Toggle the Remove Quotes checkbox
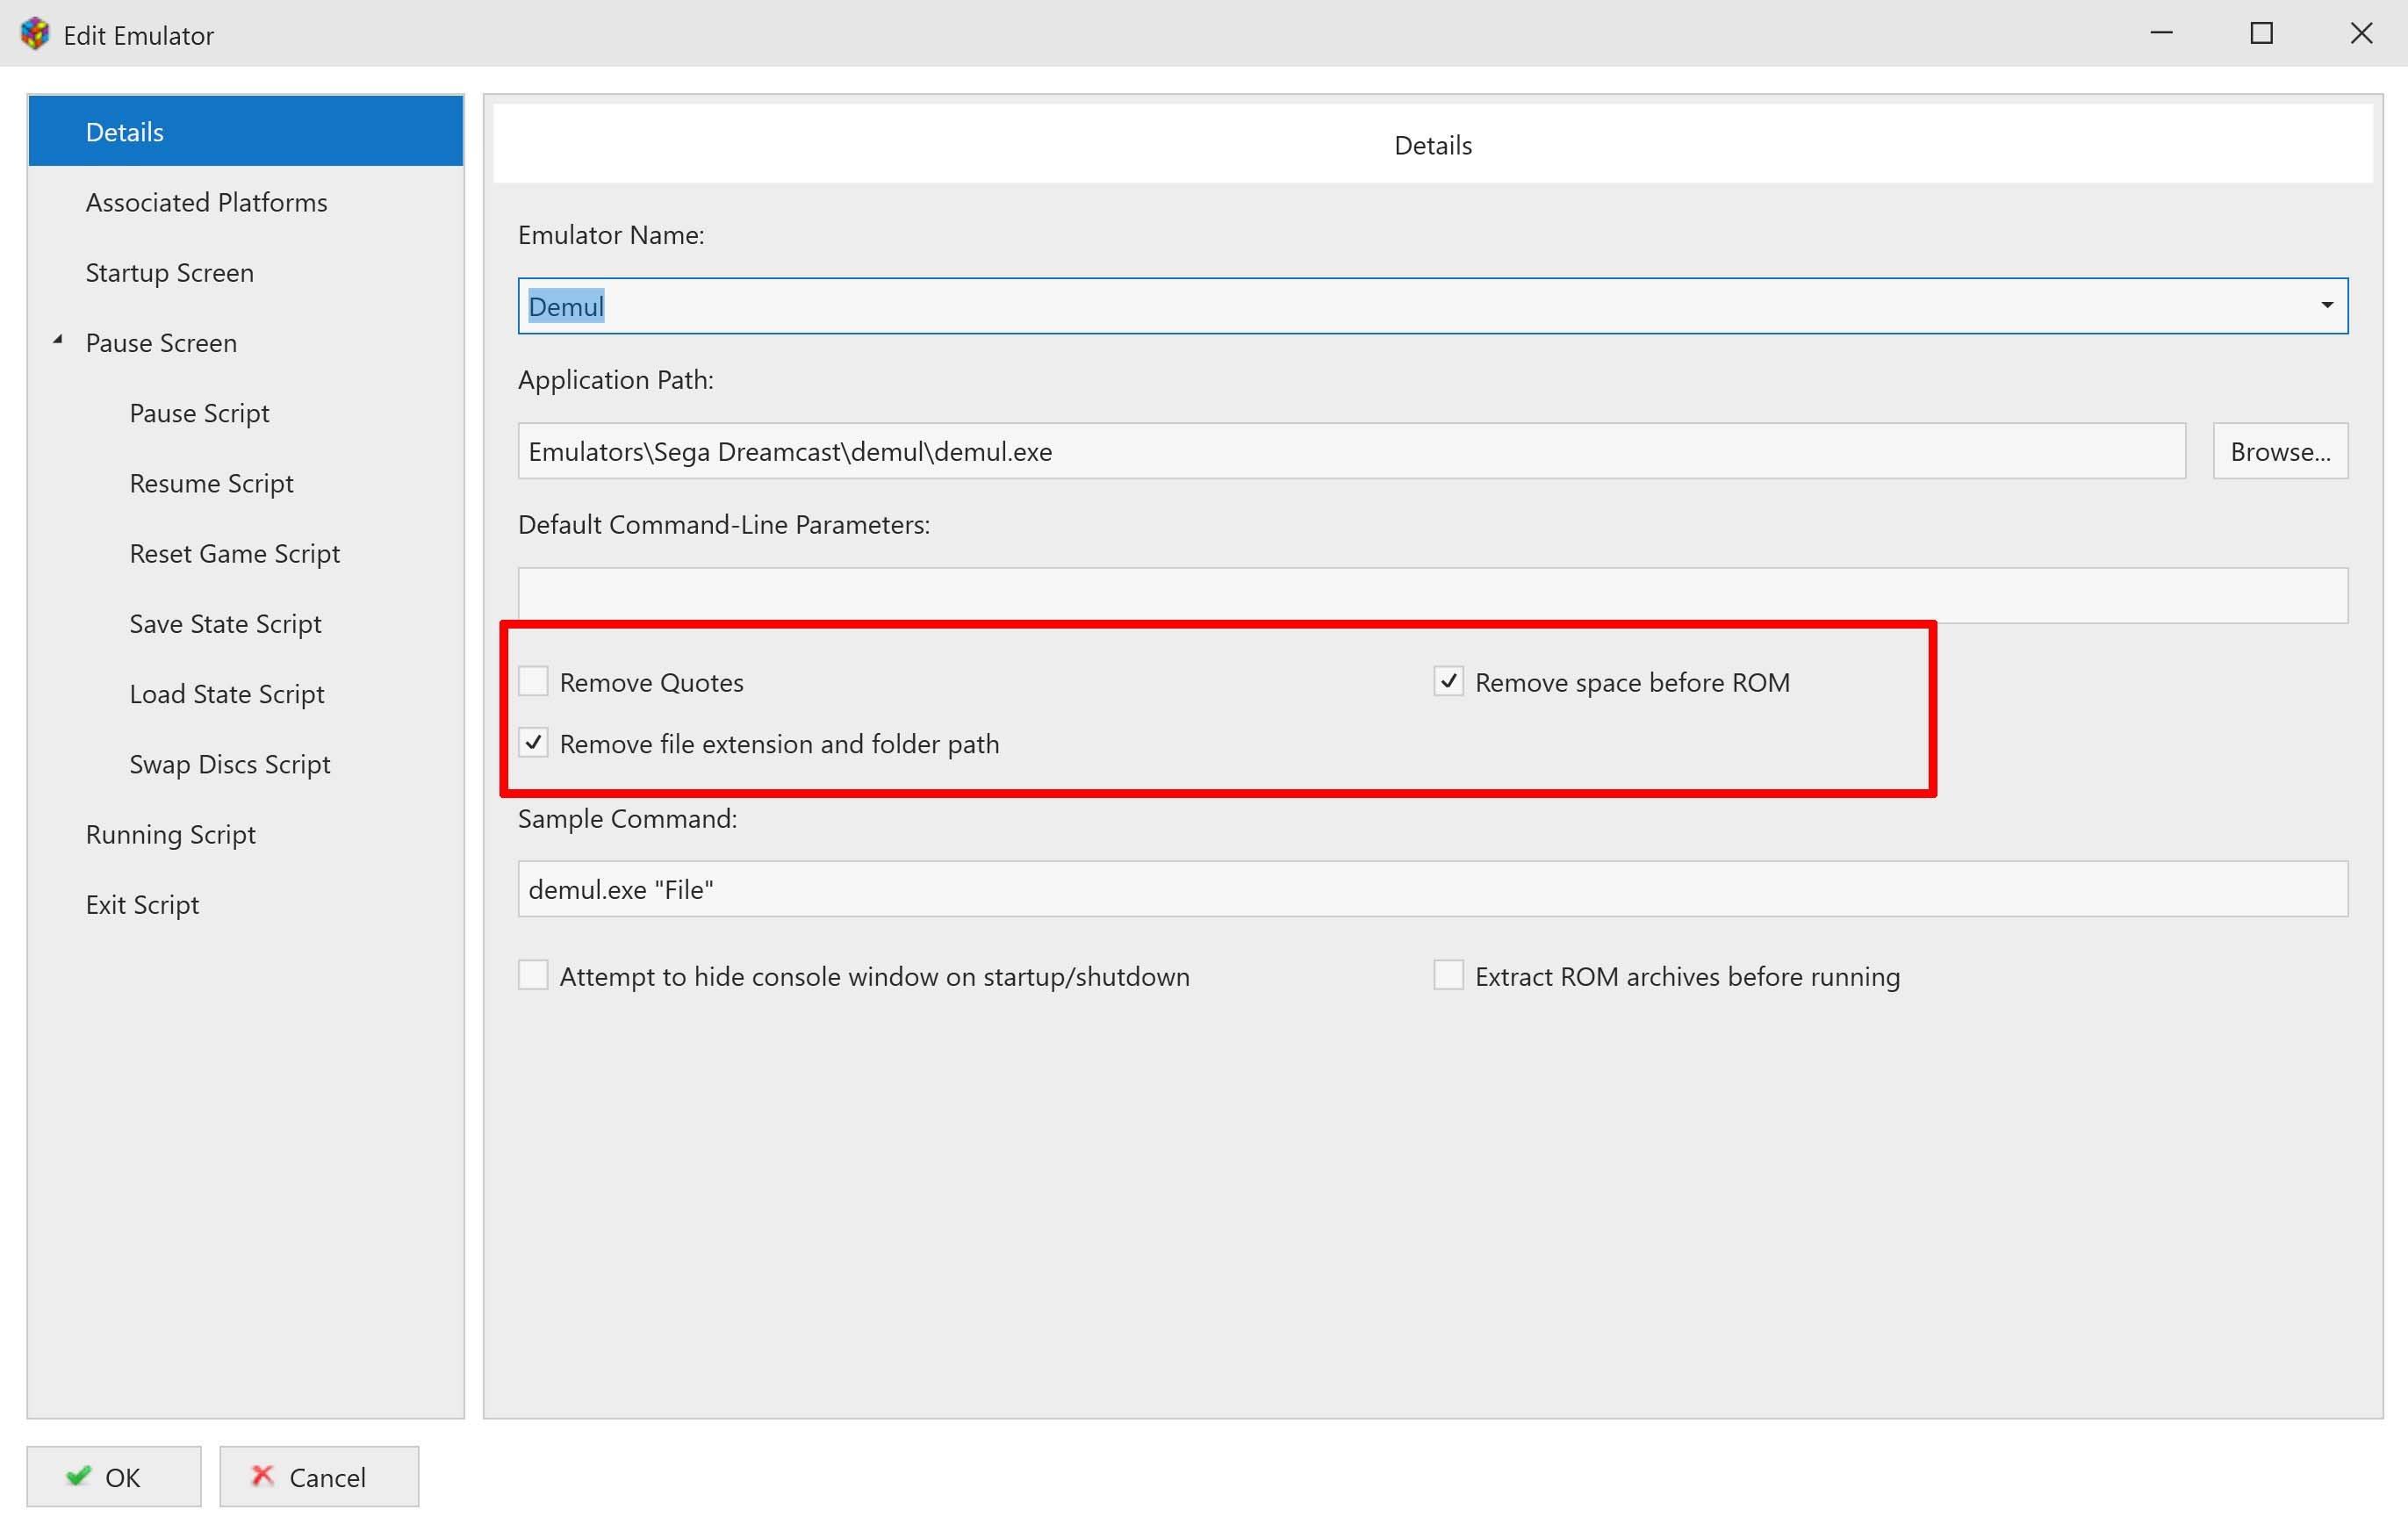The height and width of the screenshot is (1531, 2408). click(533, 682)
